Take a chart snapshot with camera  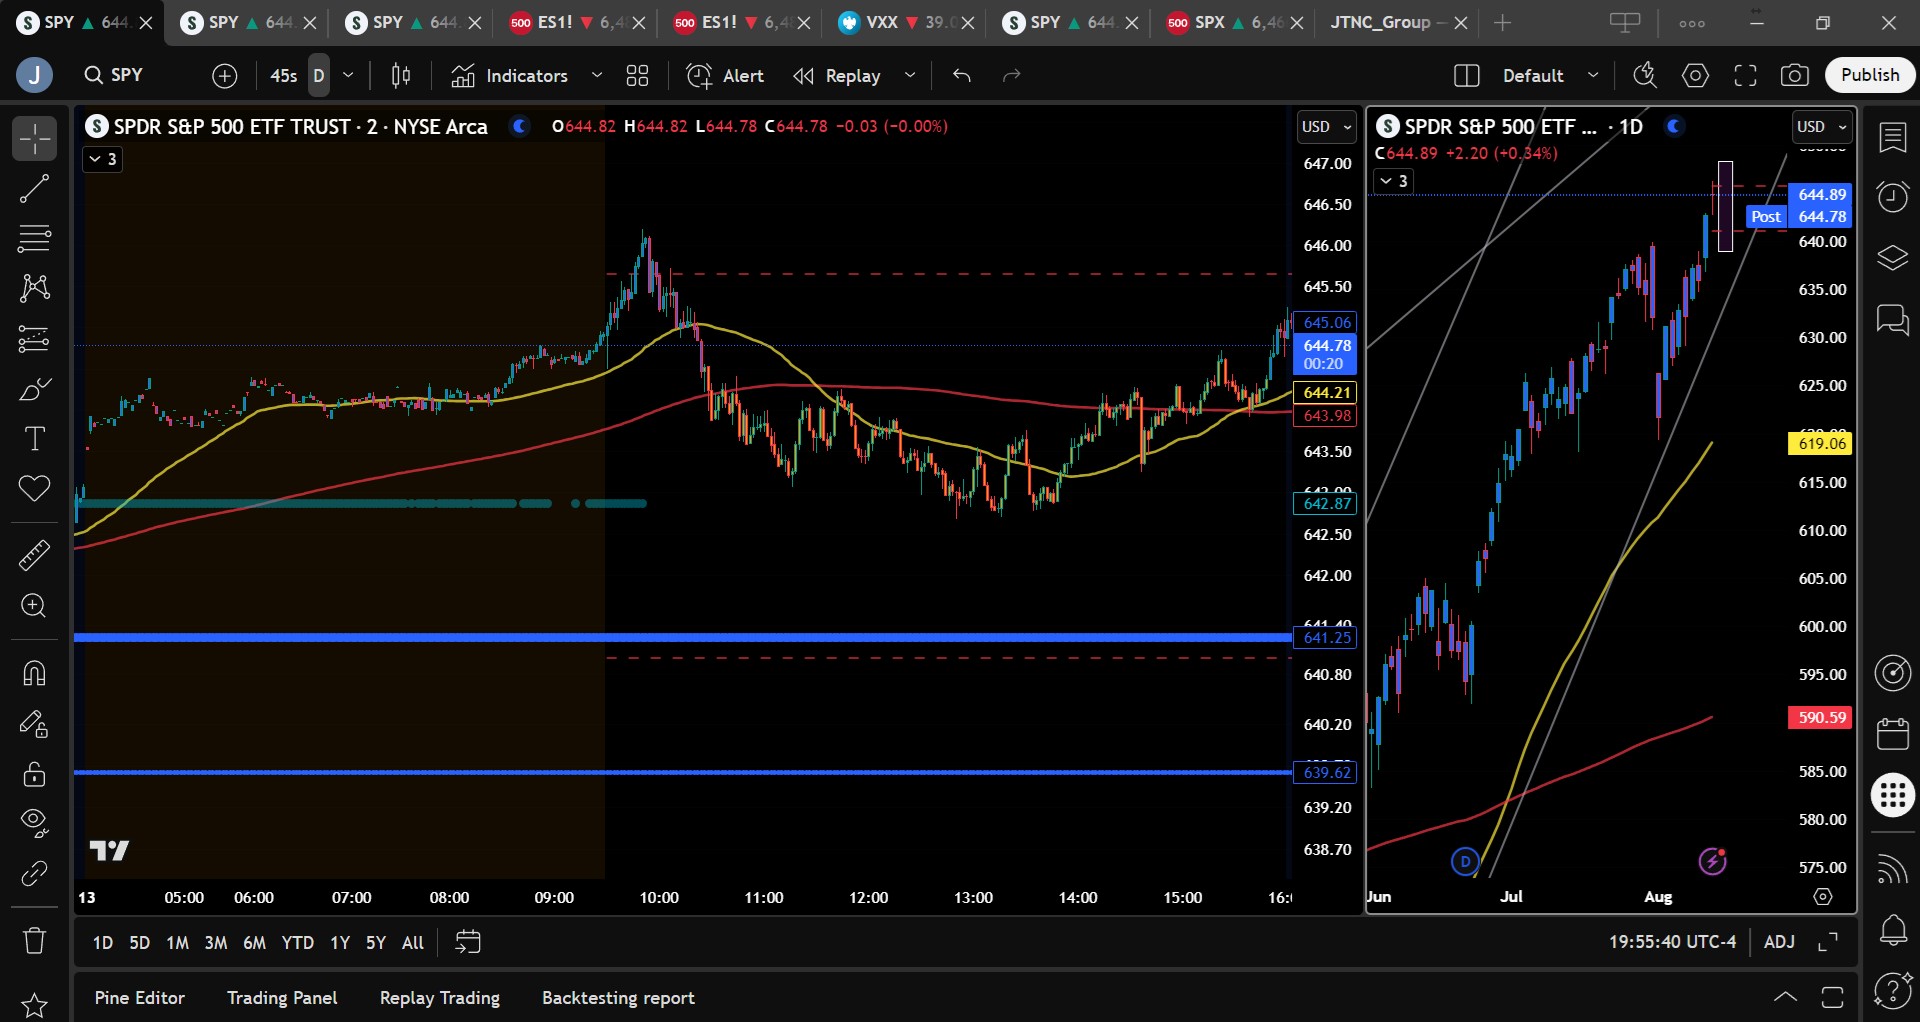point(1795,75)
